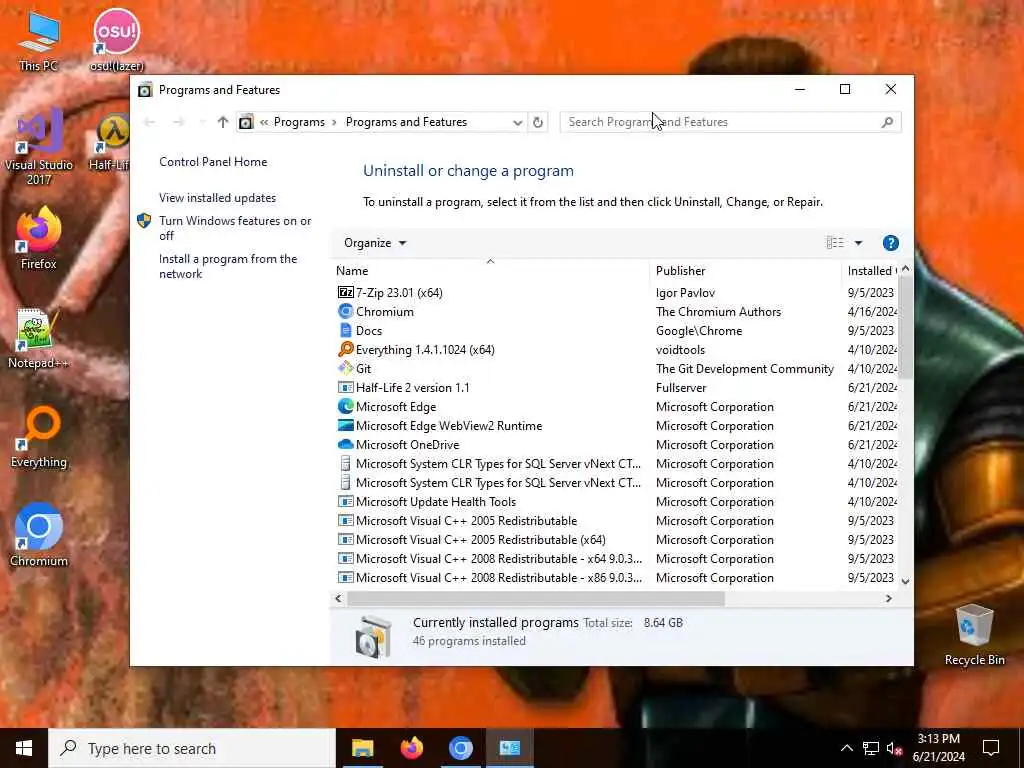Viewport: 1024px width, 768px height.
Task: Sort list by Publisher column header
Action: coord(745,270)
